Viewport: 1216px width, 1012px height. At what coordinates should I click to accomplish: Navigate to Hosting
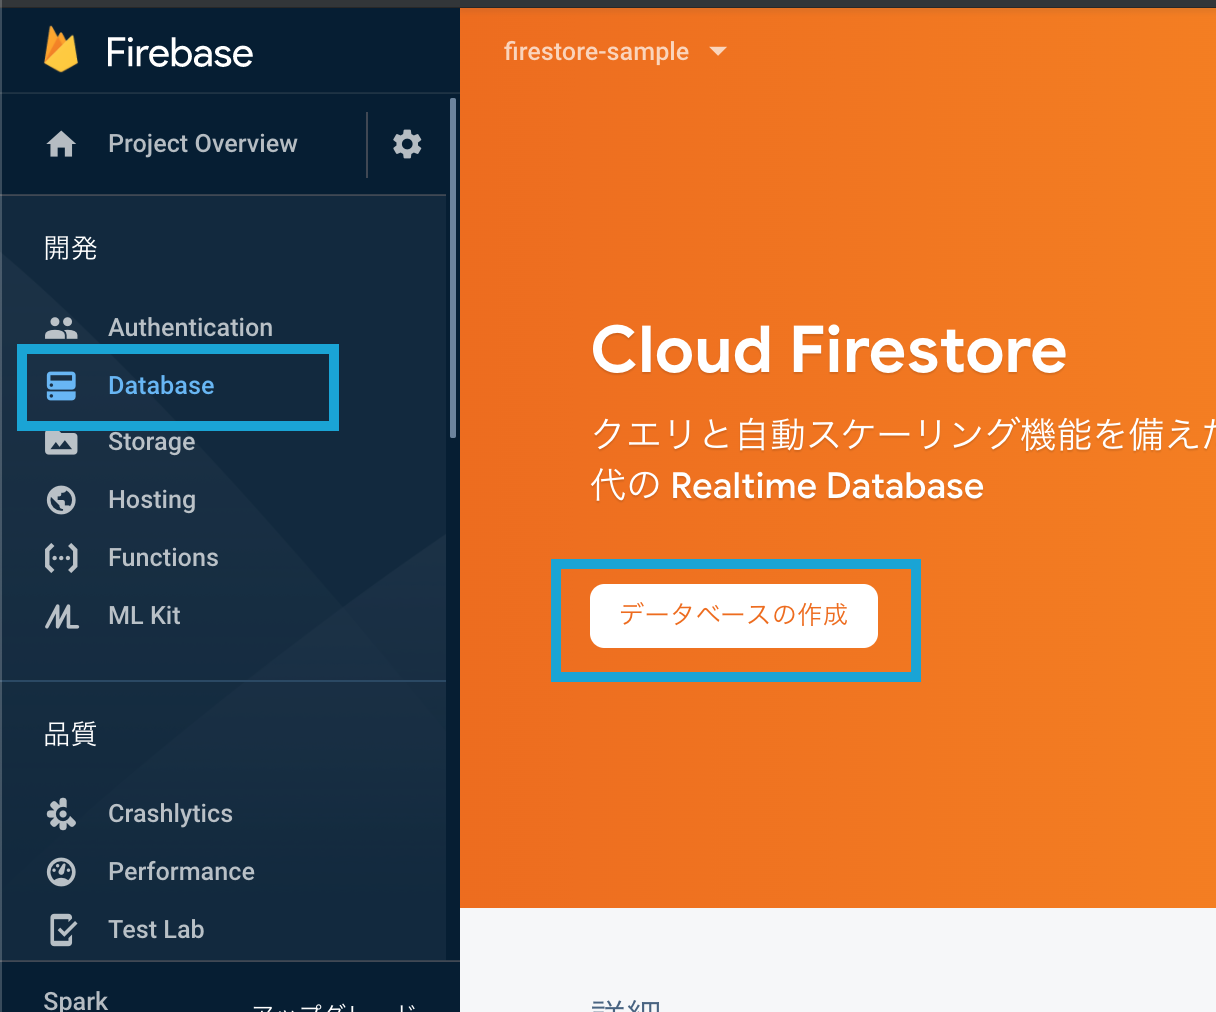pos(152,500)
